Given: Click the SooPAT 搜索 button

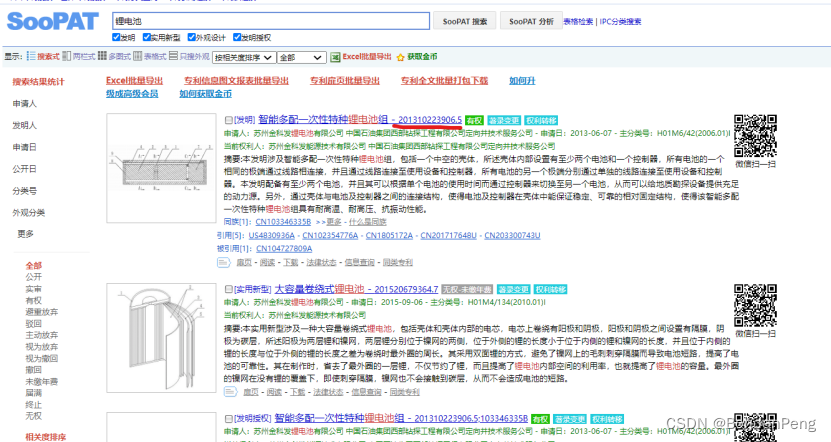Looking at the screenshot, I should click(465, 21).
